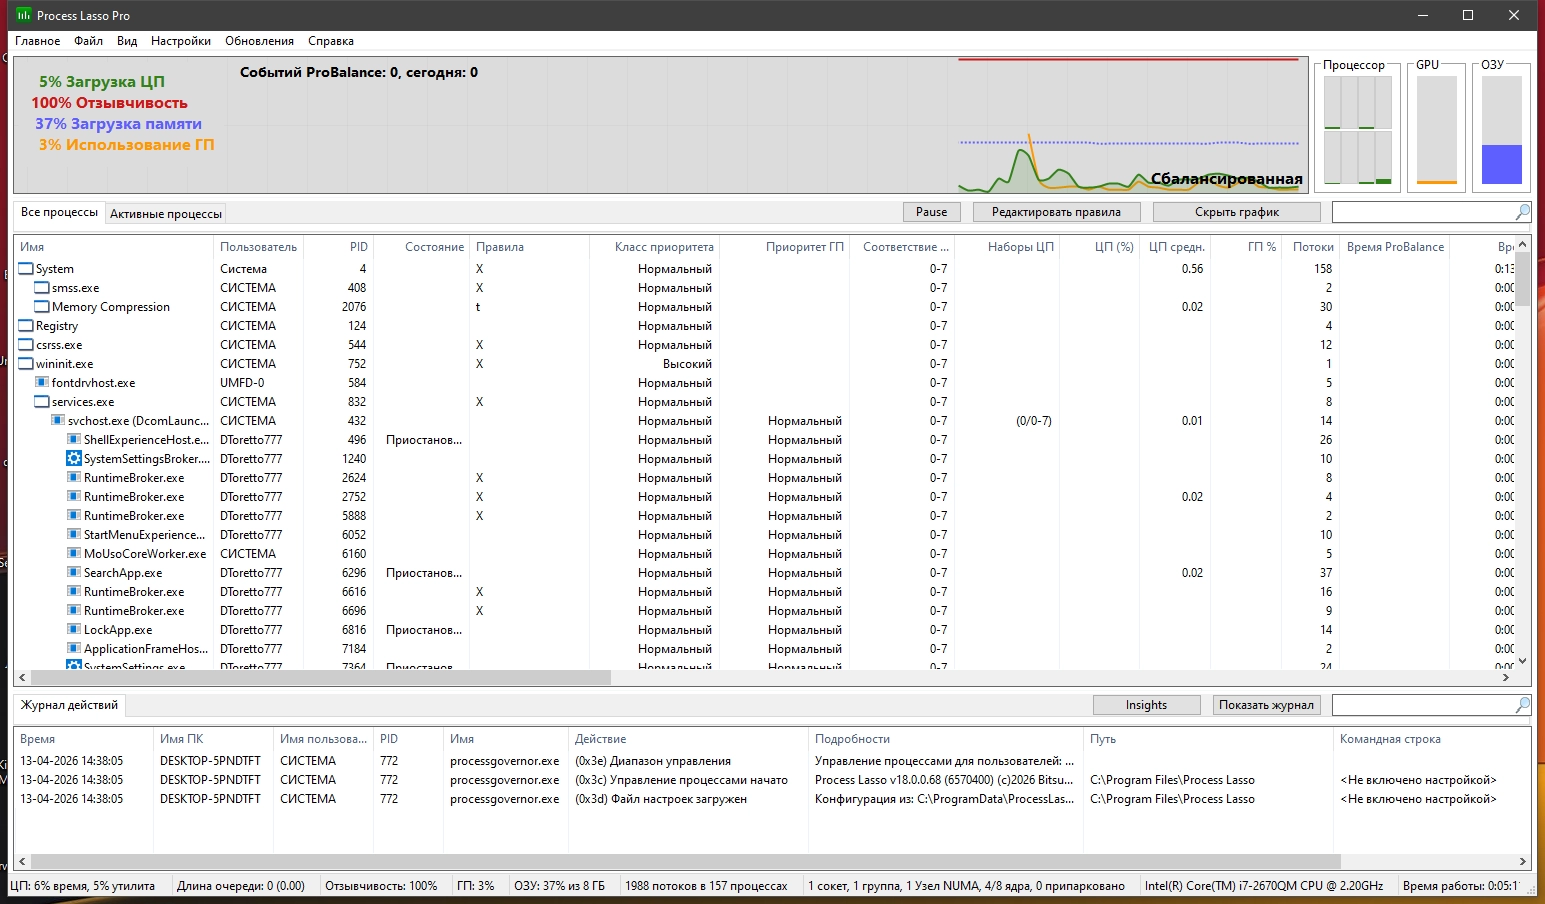Focus the action log search field
Image resolution: width=1545 pixels, height=904 pixels.
click(1423, 705)
